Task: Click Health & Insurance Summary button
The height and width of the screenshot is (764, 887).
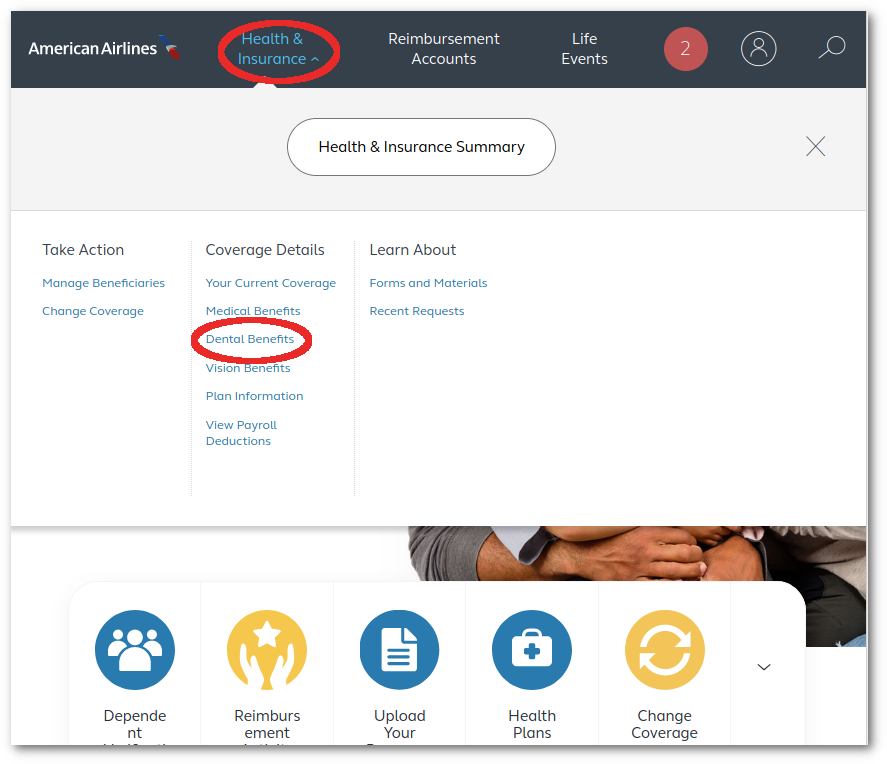Action: pos(421,147)
